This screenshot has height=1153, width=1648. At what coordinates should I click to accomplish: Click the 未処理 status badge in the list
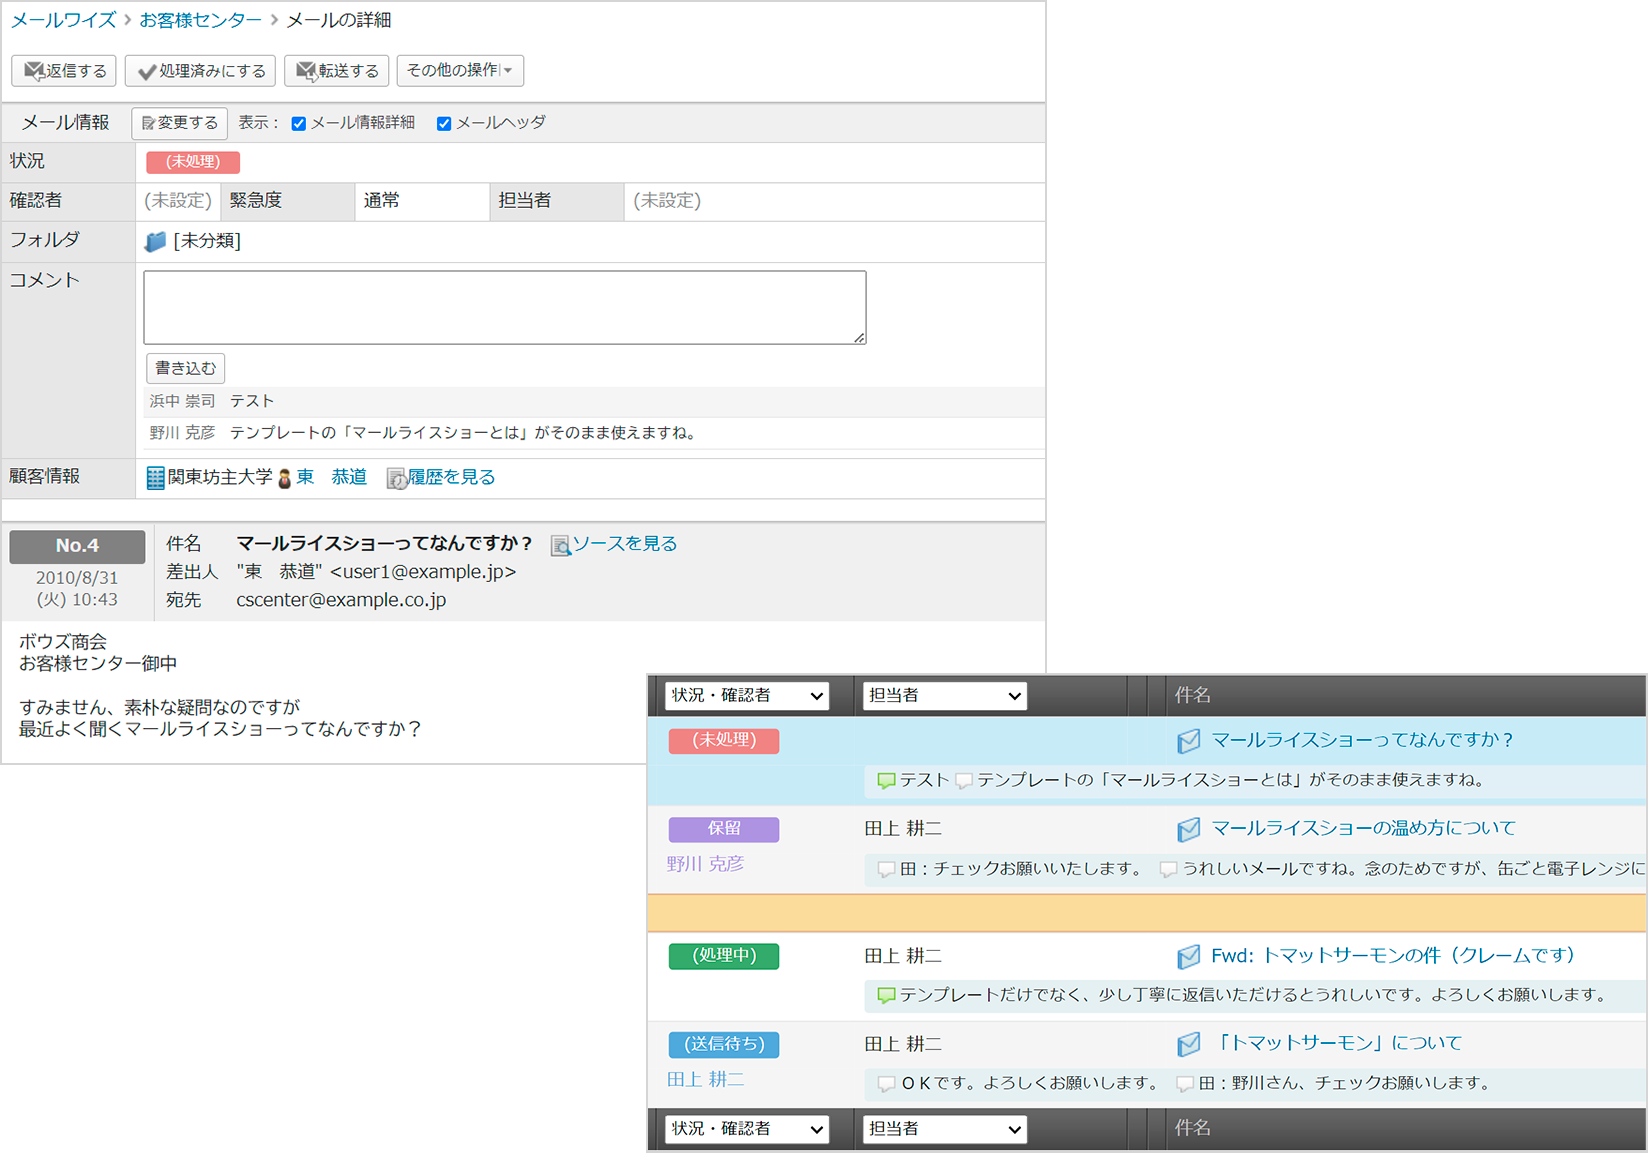pyautogui.click(x=724, y=741)
